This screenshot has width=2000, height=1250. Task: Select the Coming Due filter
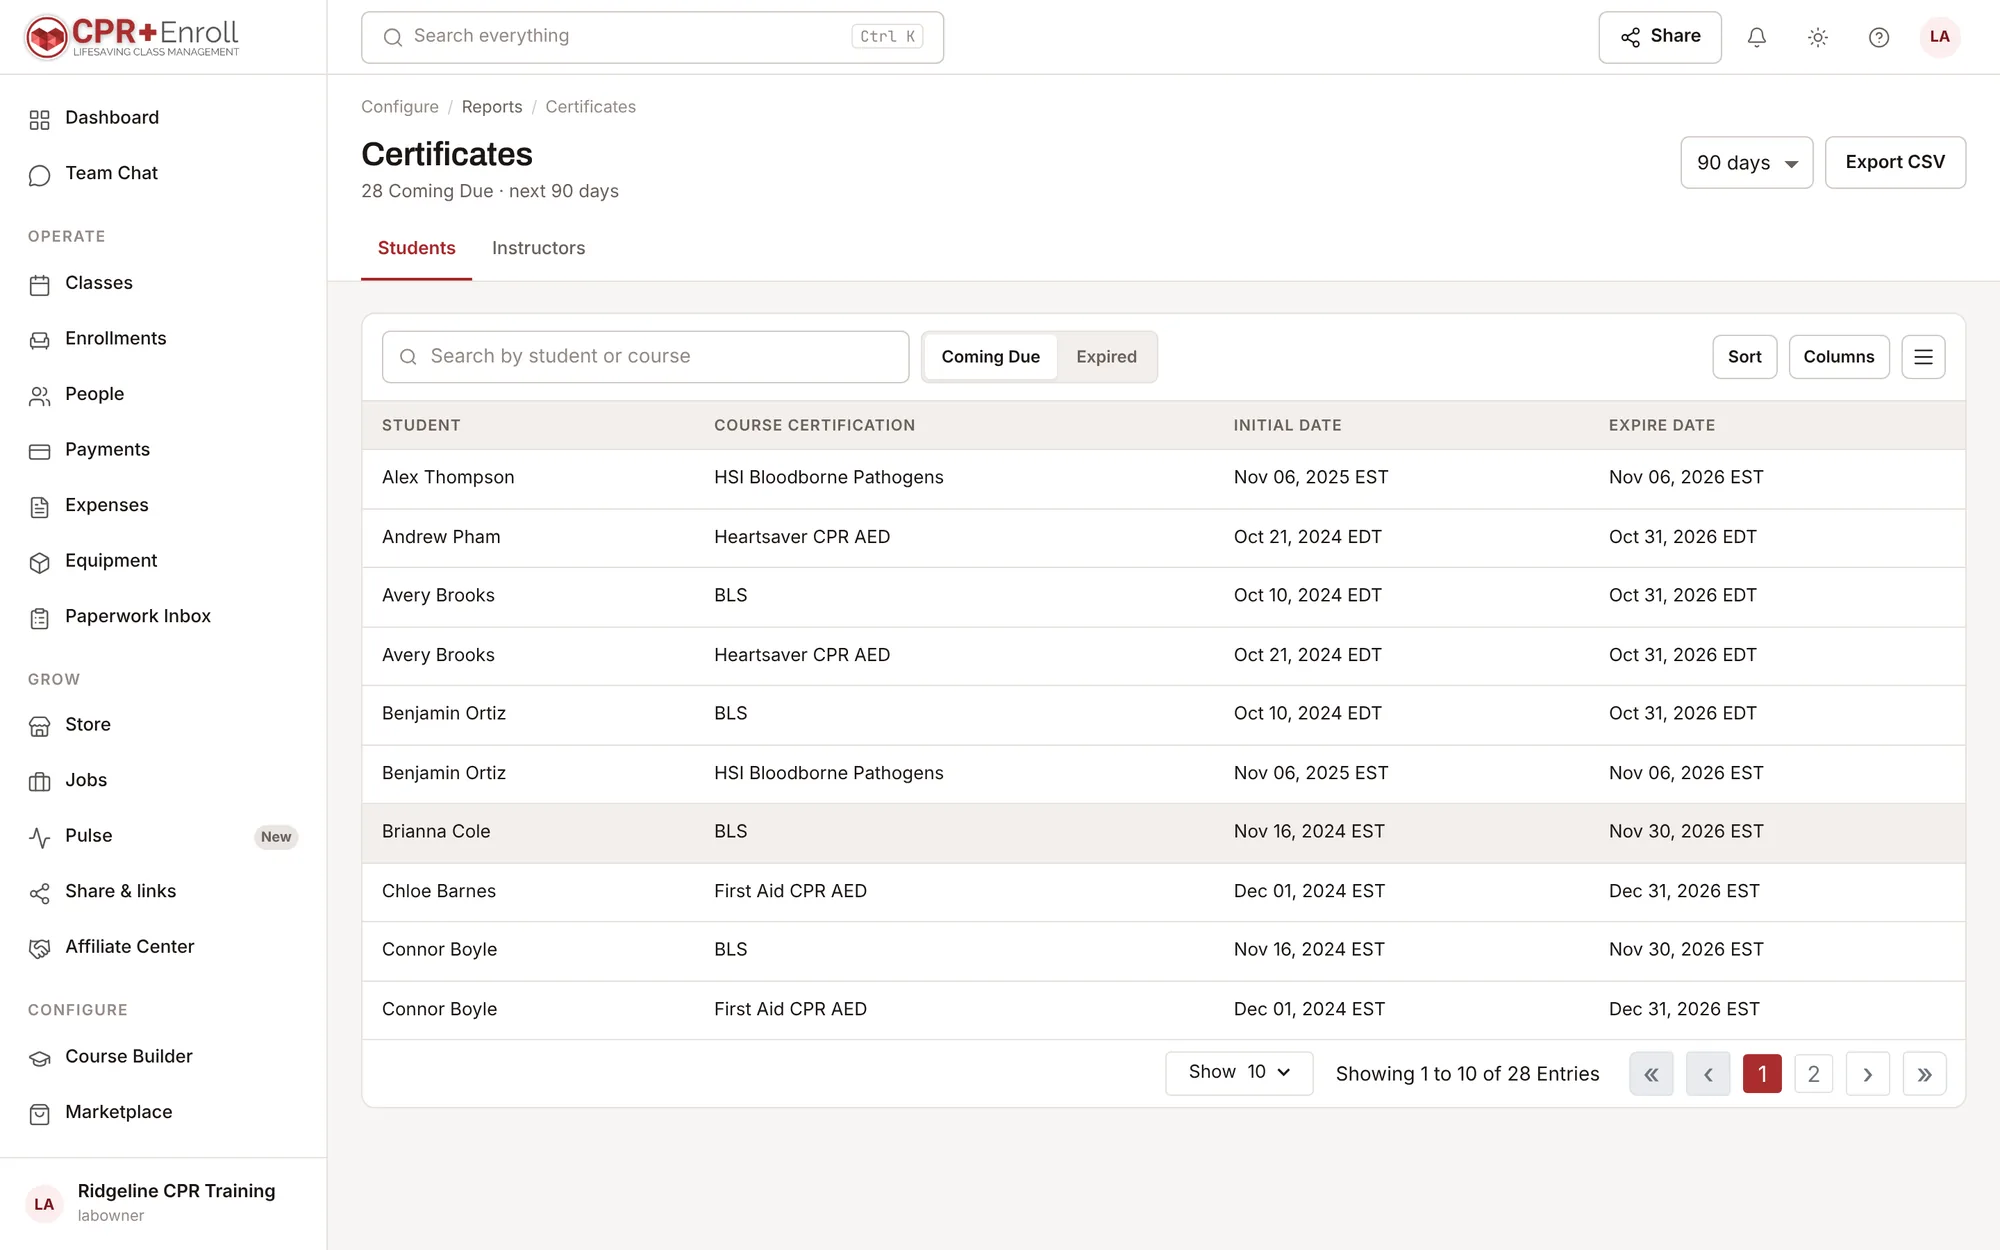pyautogui.click(x=990, y=357)
